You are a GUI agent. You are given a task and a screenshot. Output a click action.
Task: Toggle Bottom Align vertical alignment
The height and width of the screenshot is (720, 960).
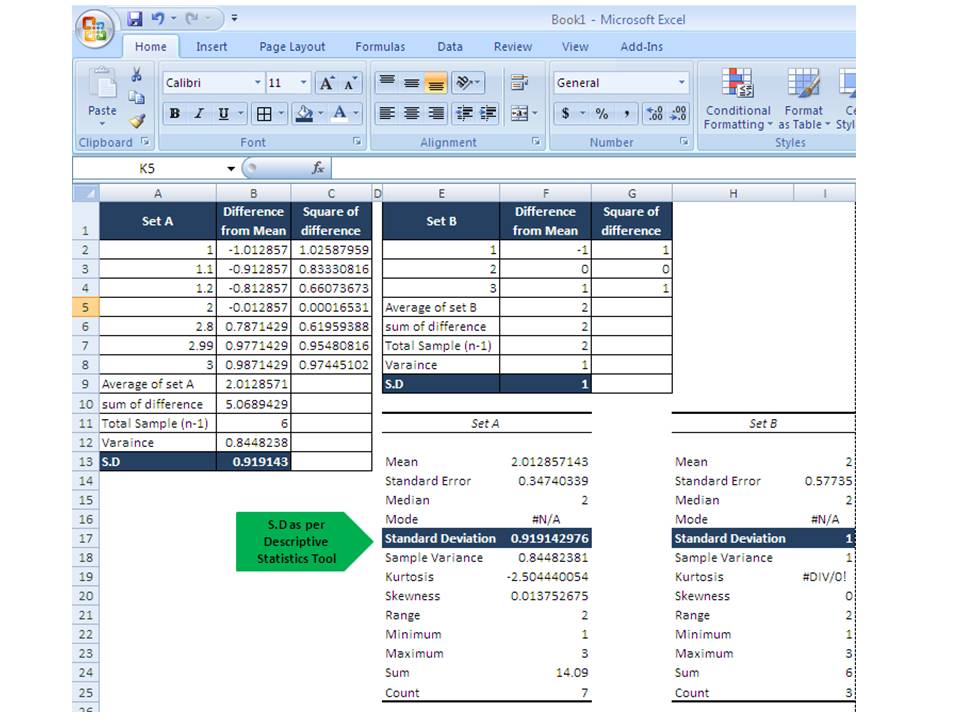click(436, 84)
